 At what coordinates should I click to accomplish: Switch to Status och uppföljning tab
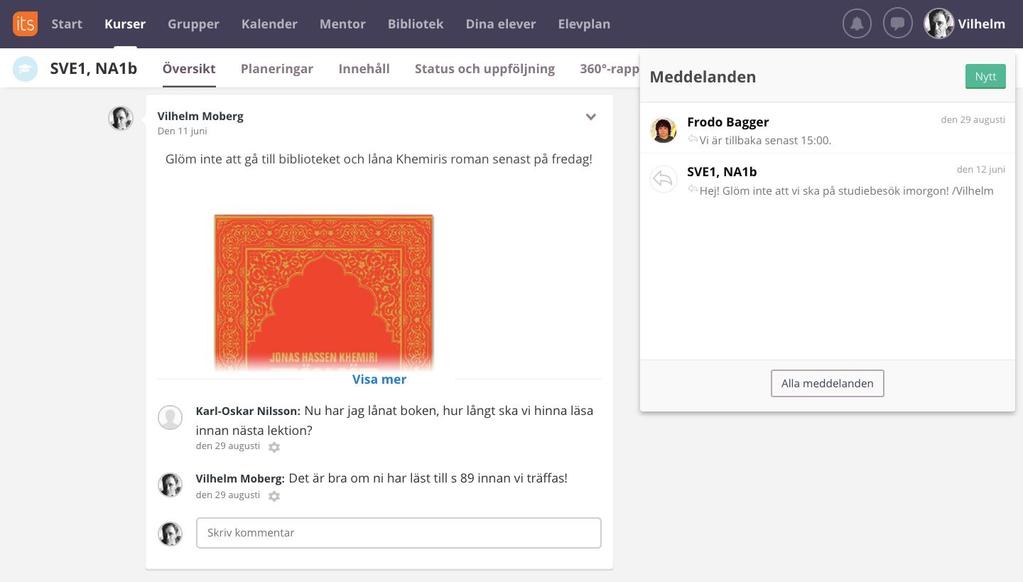click(x=485, y=69)
